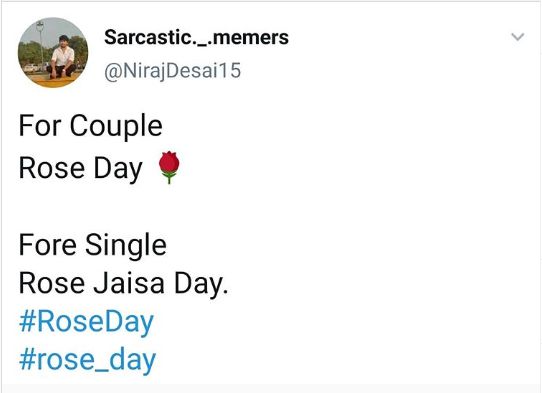Click the person in the avatar photo
Image resolution: width=542 pixels, height=393 pixels.
(x=62, y=56)
